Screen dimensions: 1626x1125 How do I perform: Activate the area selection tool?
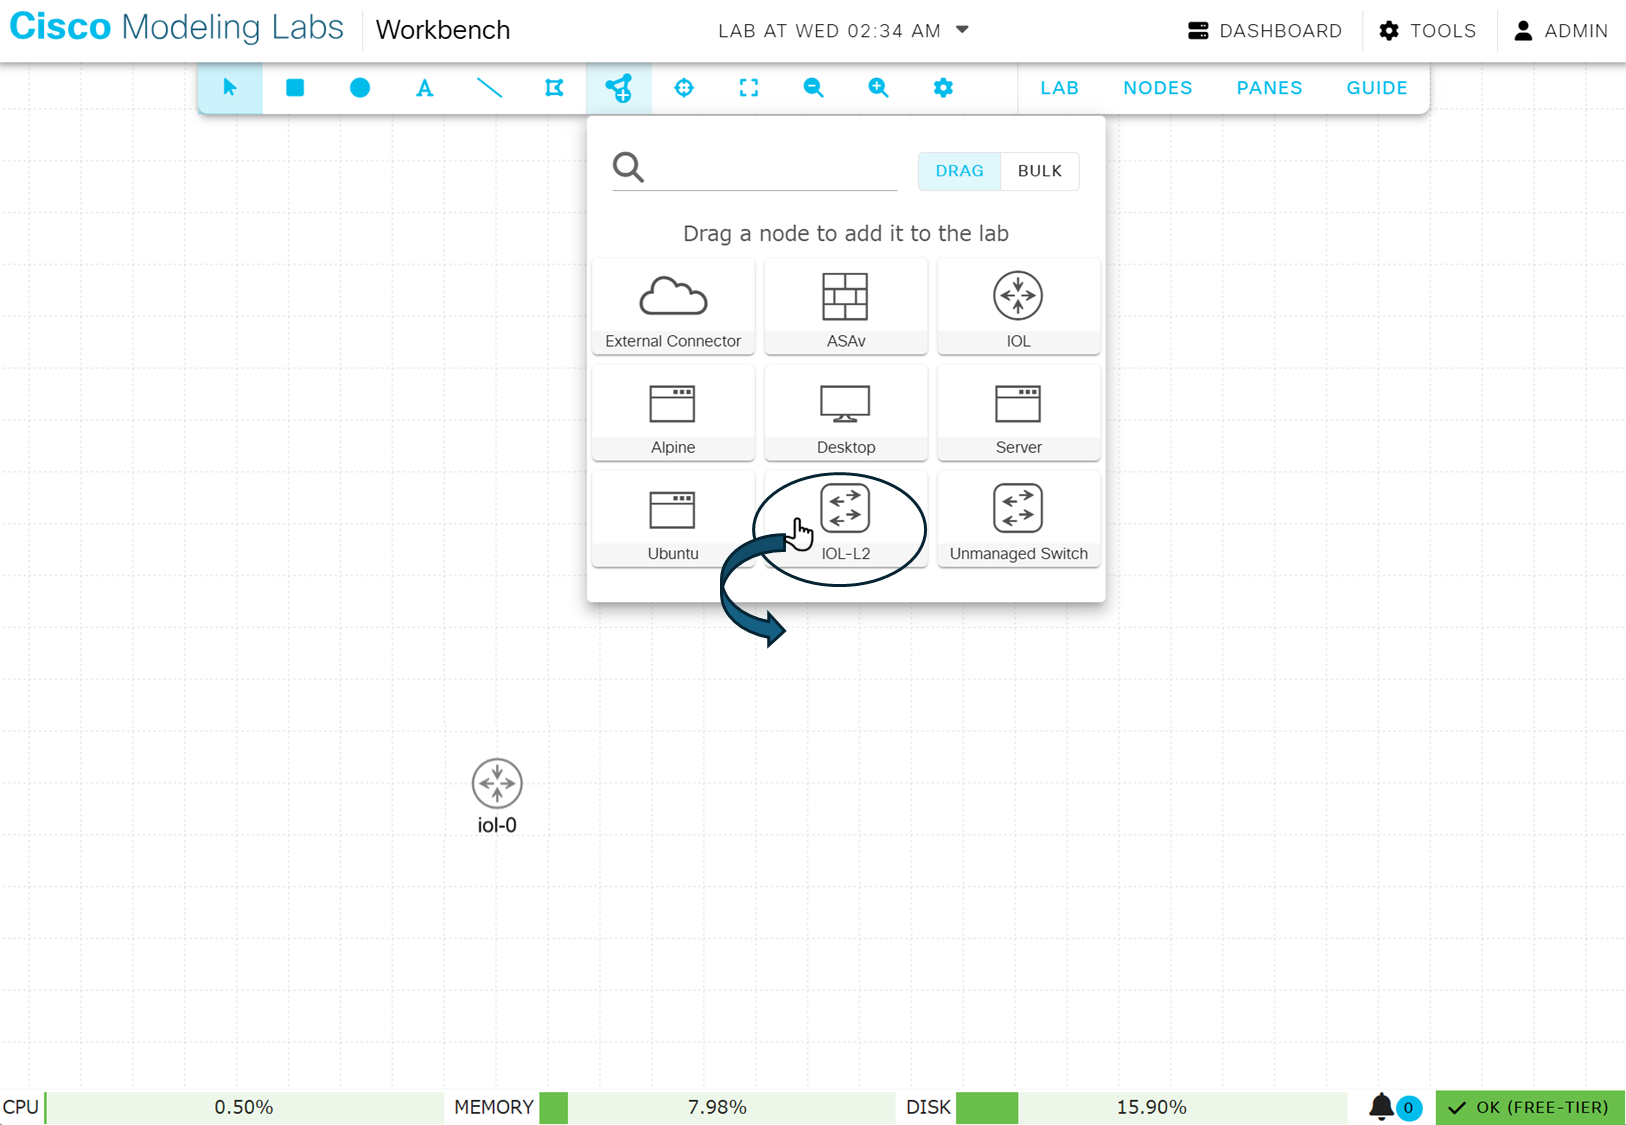click(x=554, y=88)
